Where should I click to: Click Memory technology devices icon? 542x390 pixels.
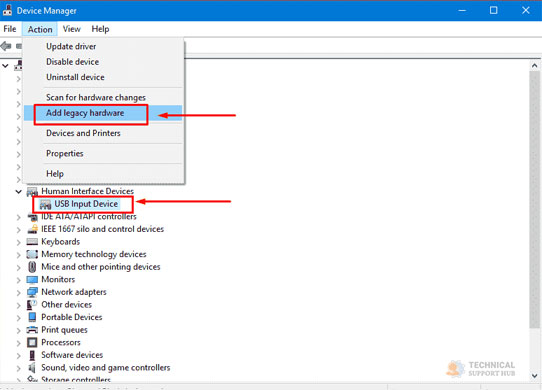(x=32, y=254)
